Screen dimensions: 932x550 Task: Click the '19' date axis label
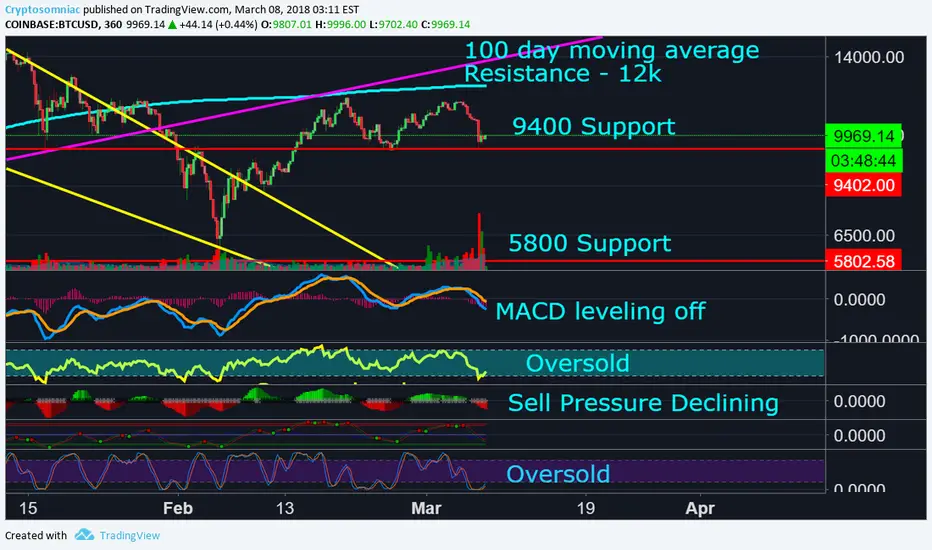click(x=585, y=508)
